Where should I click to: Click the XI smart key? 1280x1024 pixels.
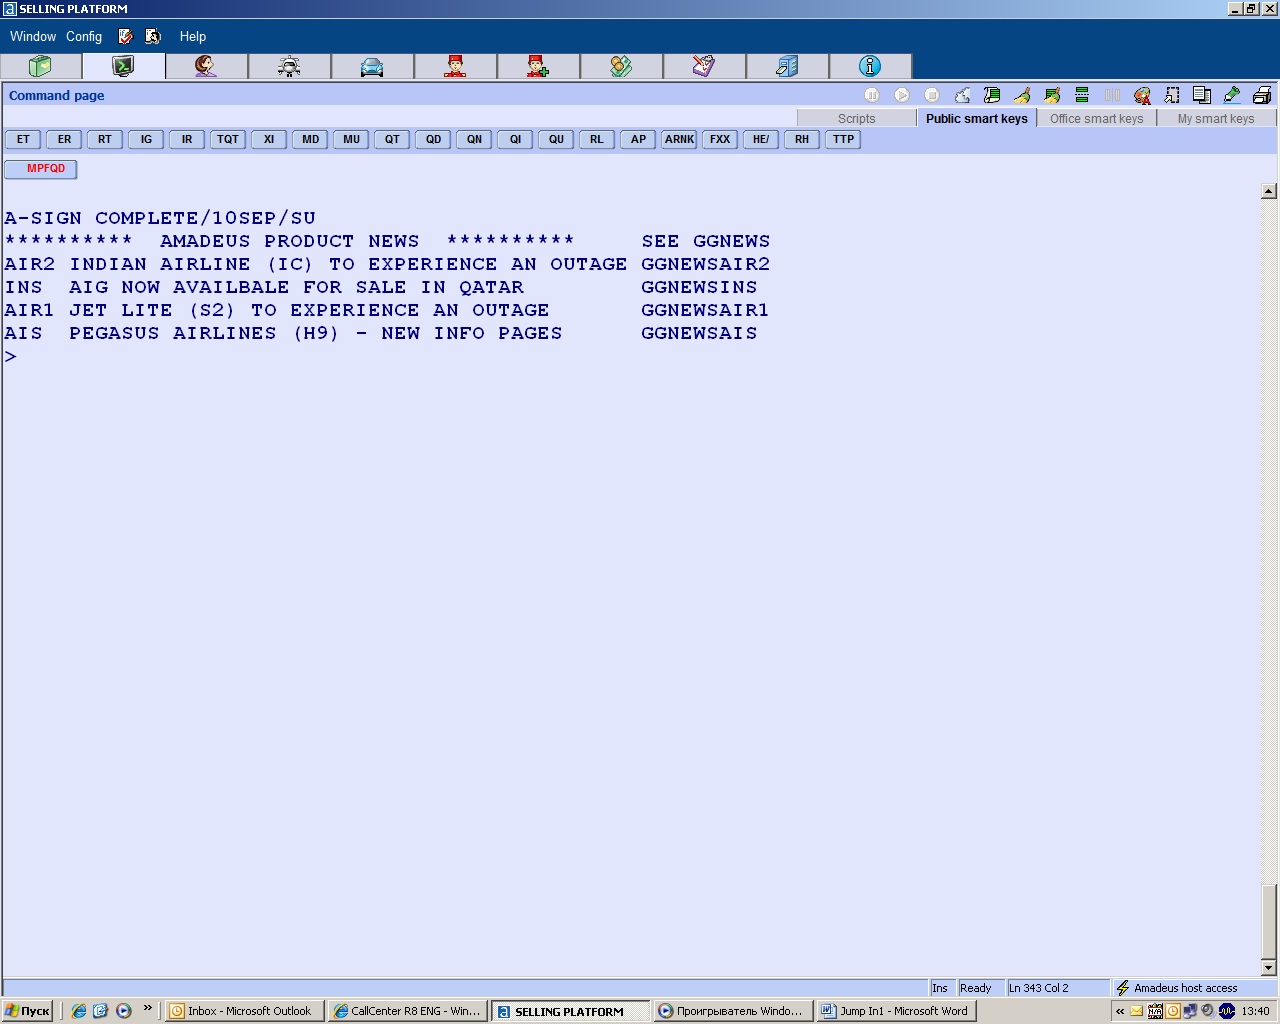coord(269,140)
